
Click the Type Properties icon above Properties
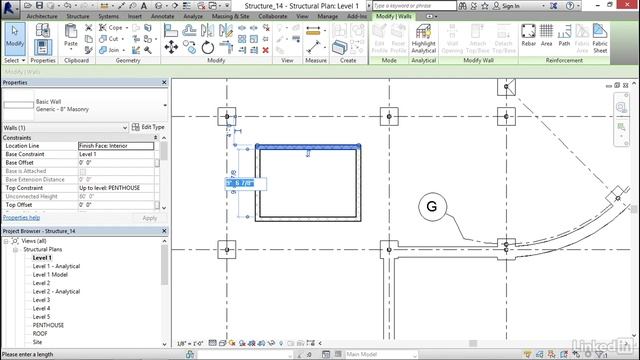point(42,31)
